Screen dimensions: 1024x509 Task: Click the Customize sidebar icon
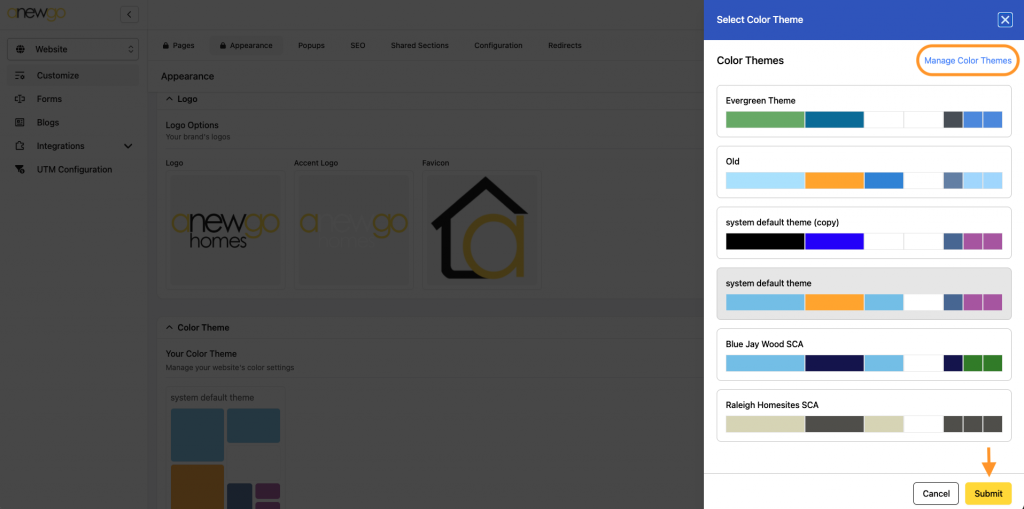[20, 76]
